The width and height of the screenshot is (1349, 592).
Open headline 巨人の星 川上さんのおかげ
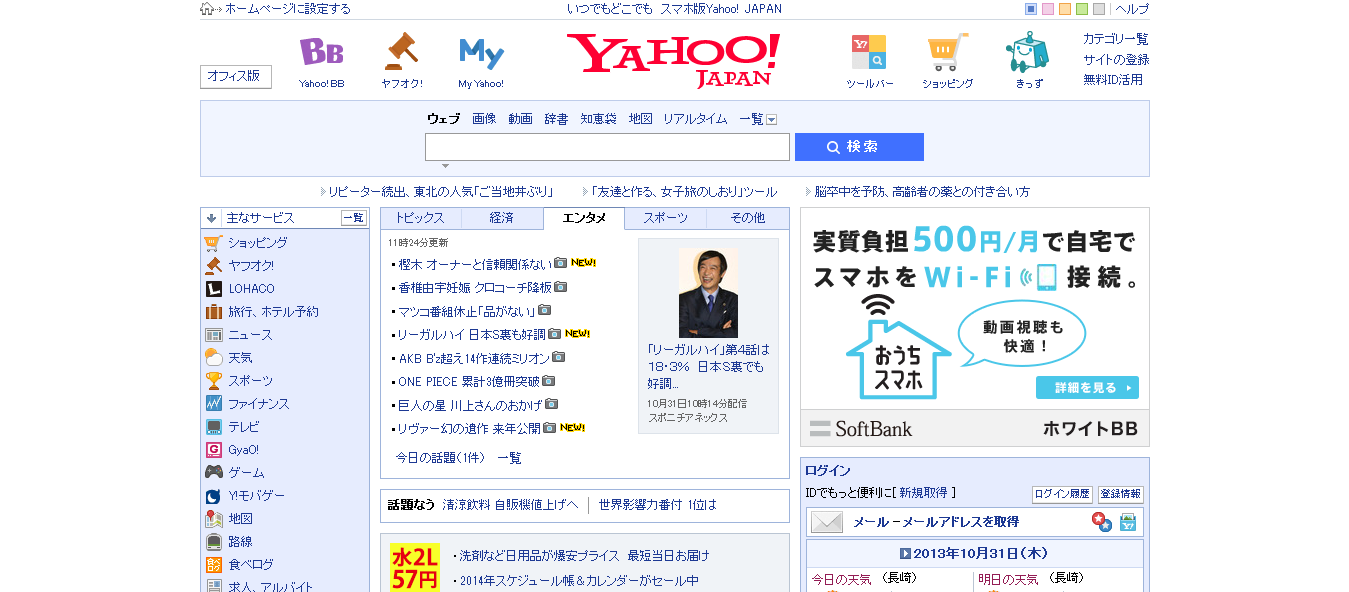coord(470,405)
